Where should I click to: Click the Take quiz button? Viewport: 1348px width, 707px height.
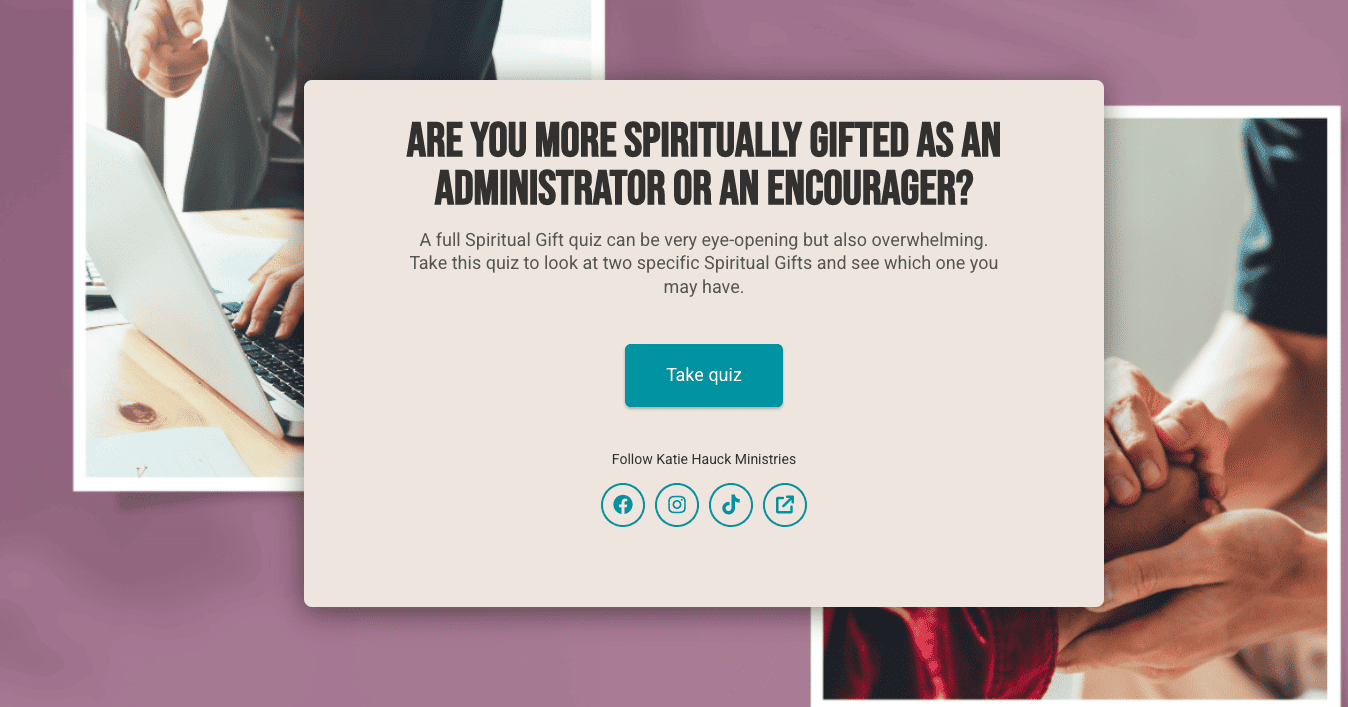click(704, 375)
